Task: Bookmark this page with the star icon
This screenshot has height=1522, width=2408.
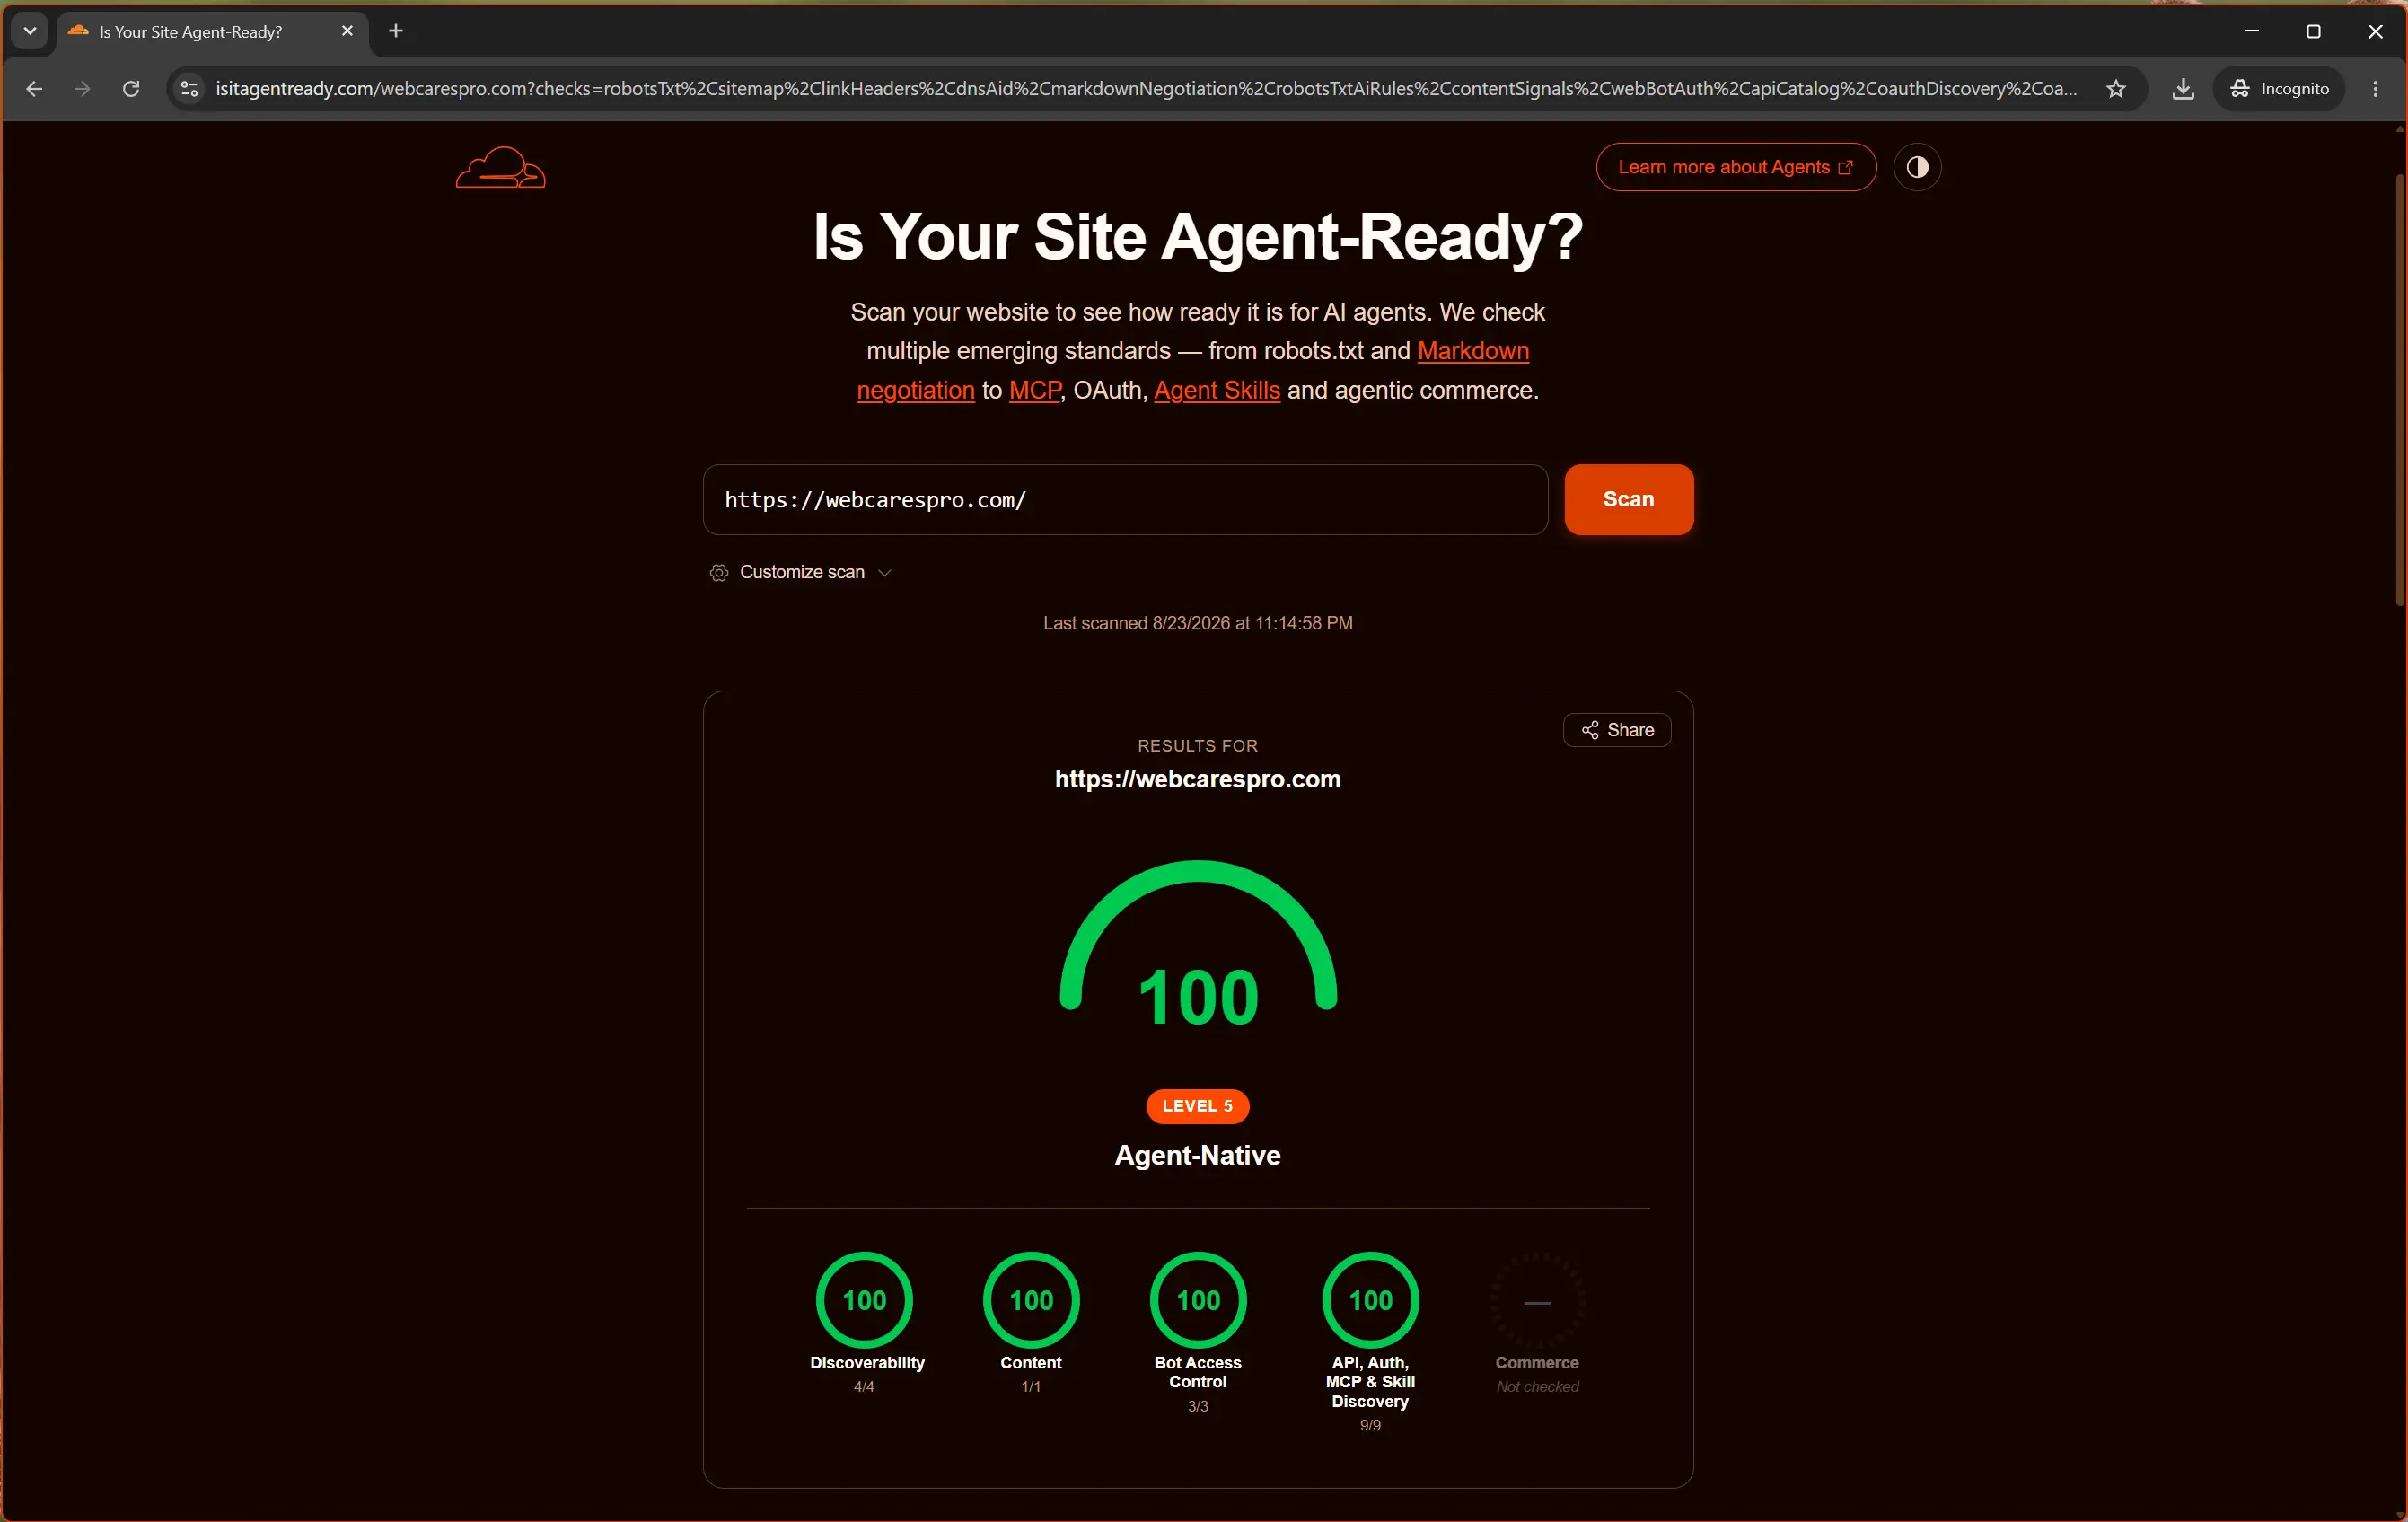Action: (x=2116, y=89)
